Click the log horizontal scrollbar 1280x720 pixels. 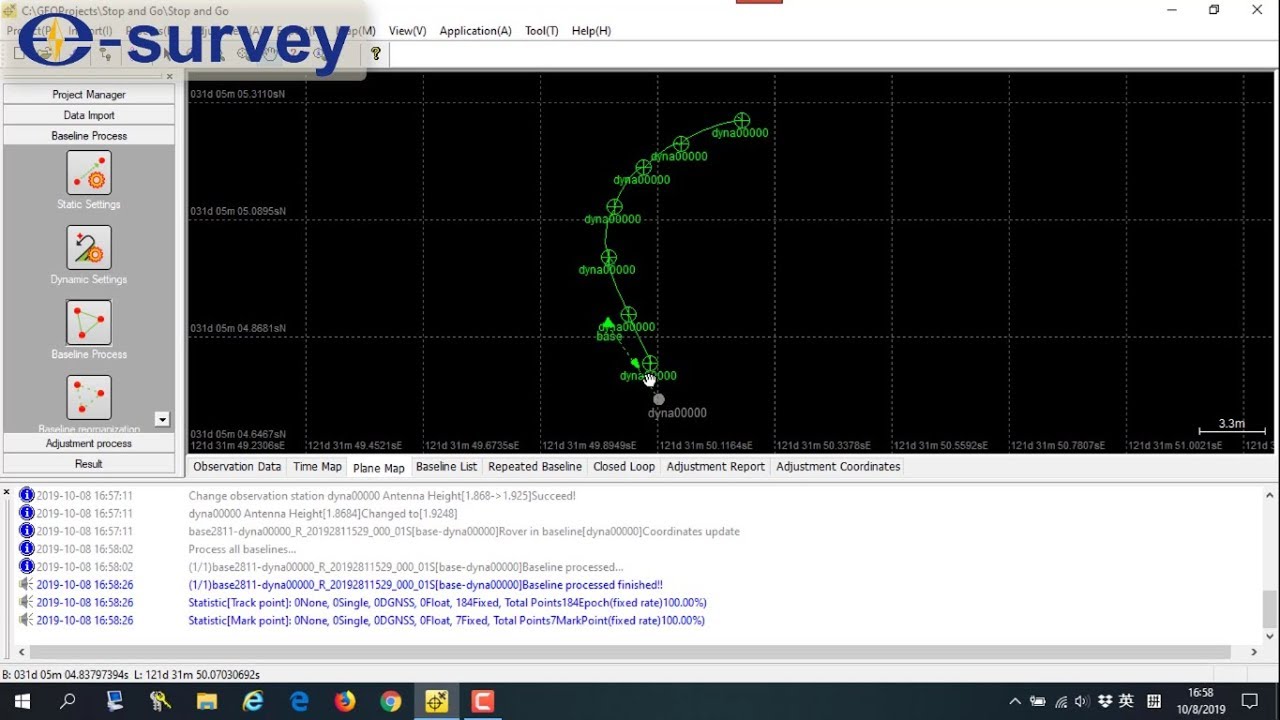(x=630, y=652)
